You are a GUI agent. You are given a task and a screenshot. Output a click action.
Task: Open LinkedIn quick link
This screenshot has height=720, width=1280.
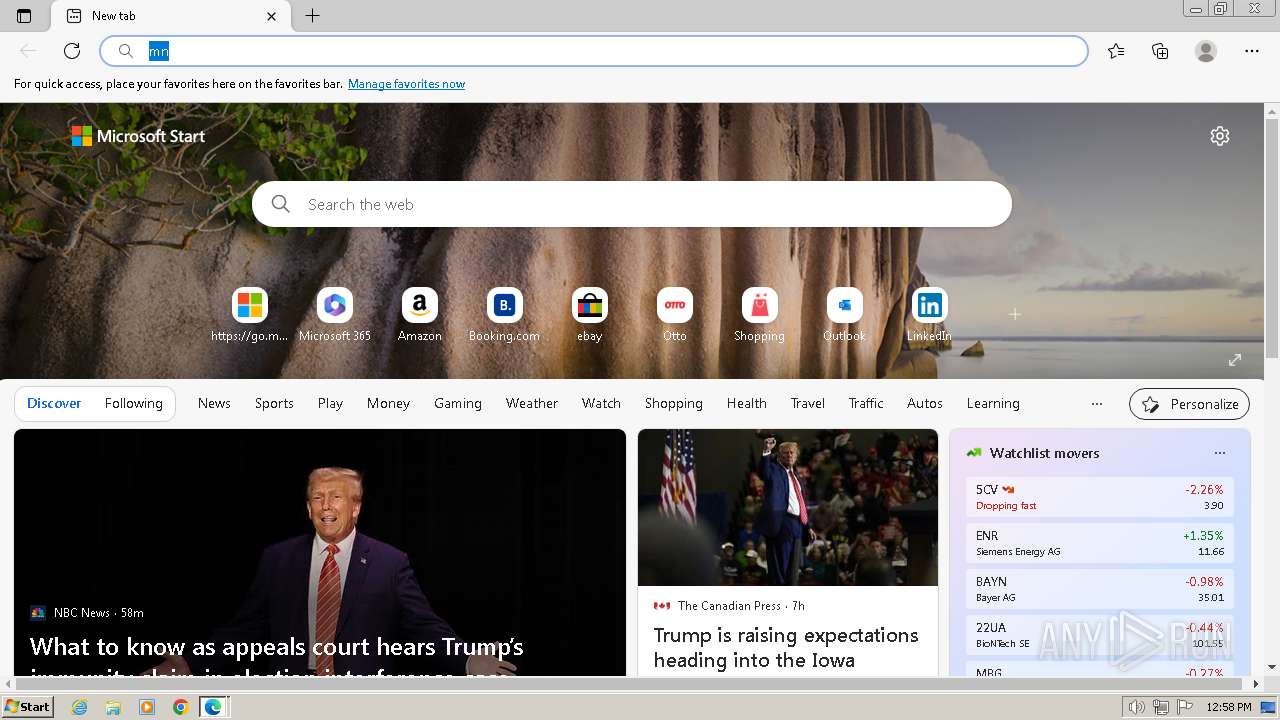click(x=930, y=315)
